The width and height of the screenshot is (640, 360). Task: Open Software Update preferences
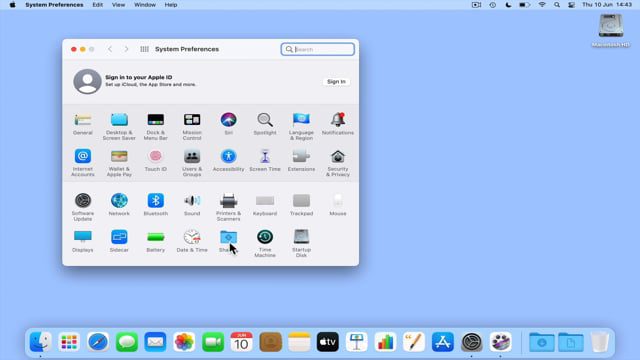(83, 207)
